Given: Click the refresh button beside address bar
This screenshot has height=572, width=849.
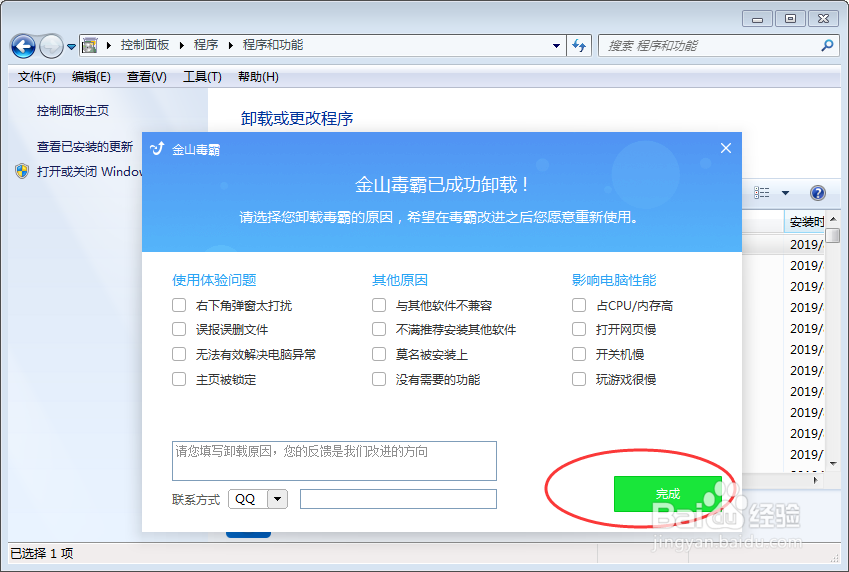Looking at the screenshot, I should click(x=579, y=46).
